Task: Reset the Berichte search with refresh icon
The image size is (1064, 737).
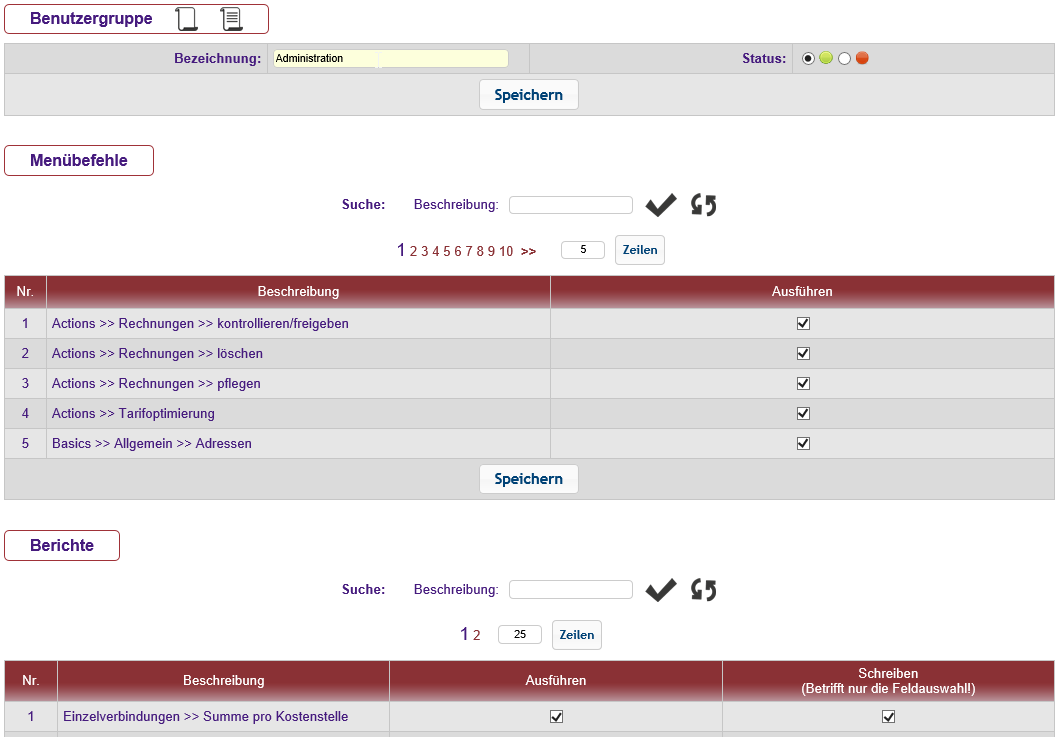Action: [x=704, y=590]
